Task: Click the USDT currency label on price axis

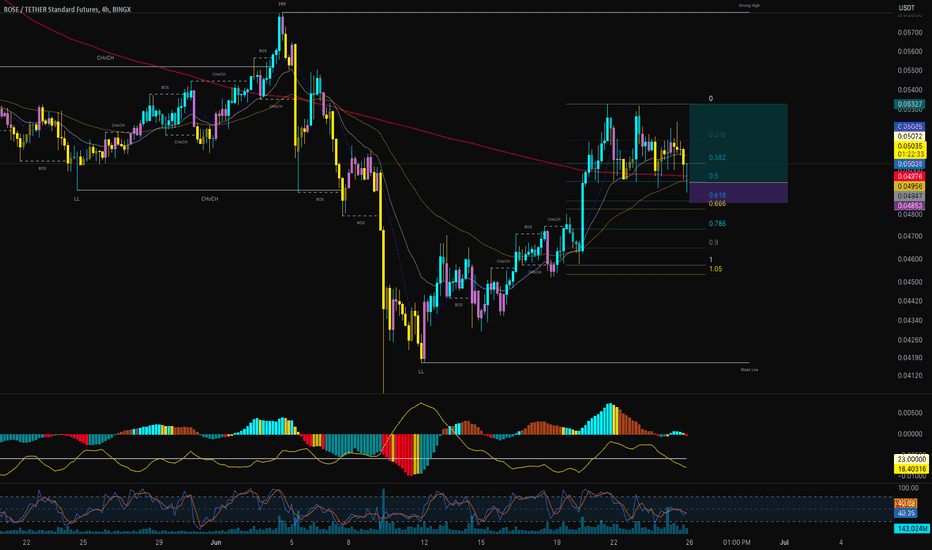Action: (906, 8)
